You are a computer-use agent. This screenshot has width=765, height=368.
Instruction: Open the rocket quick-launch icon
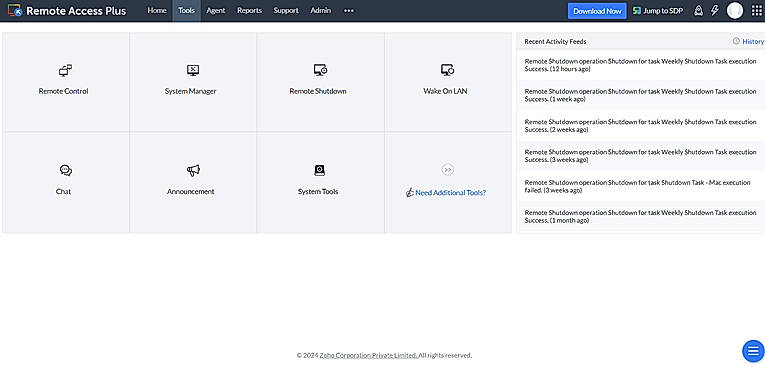698,11
